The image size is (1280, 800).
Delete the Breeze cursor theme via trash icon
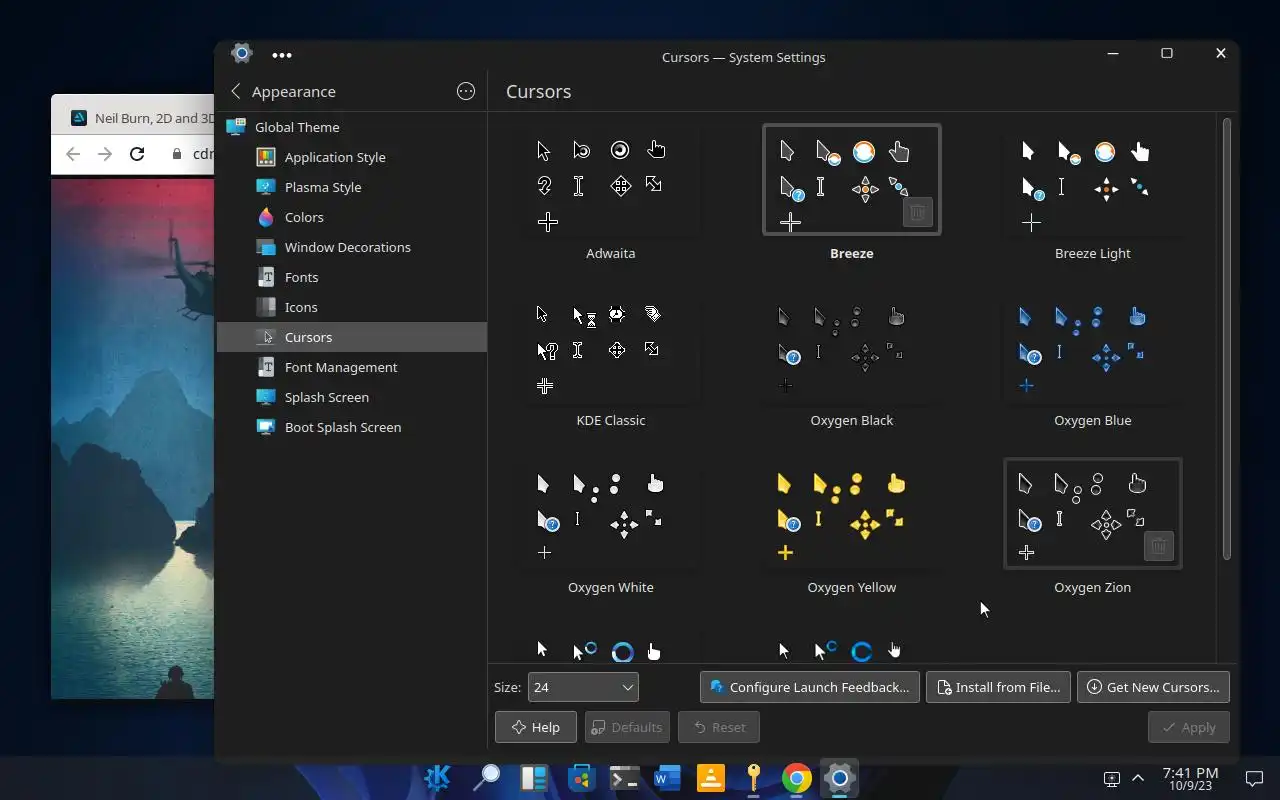pos(917,212)
